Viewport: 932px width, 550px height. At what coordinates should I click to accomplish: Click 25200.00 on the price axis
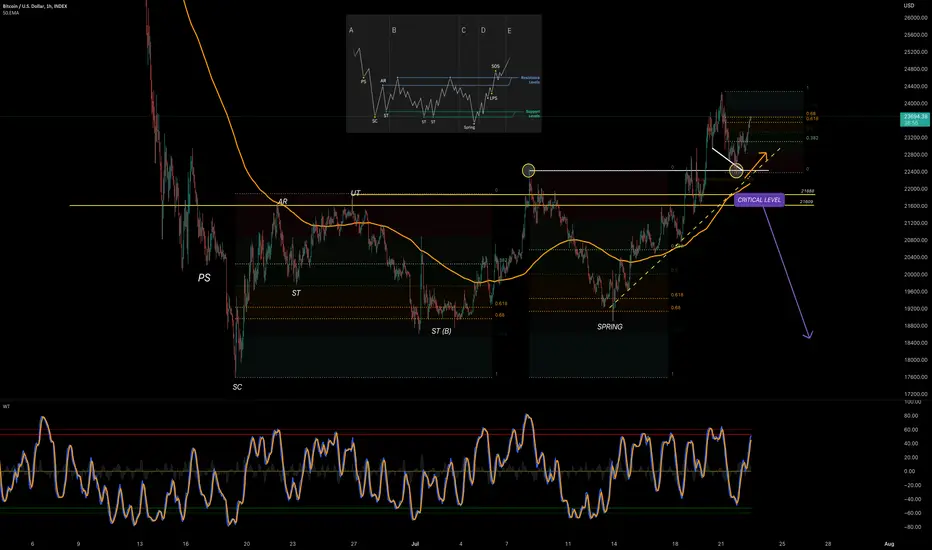916,52
